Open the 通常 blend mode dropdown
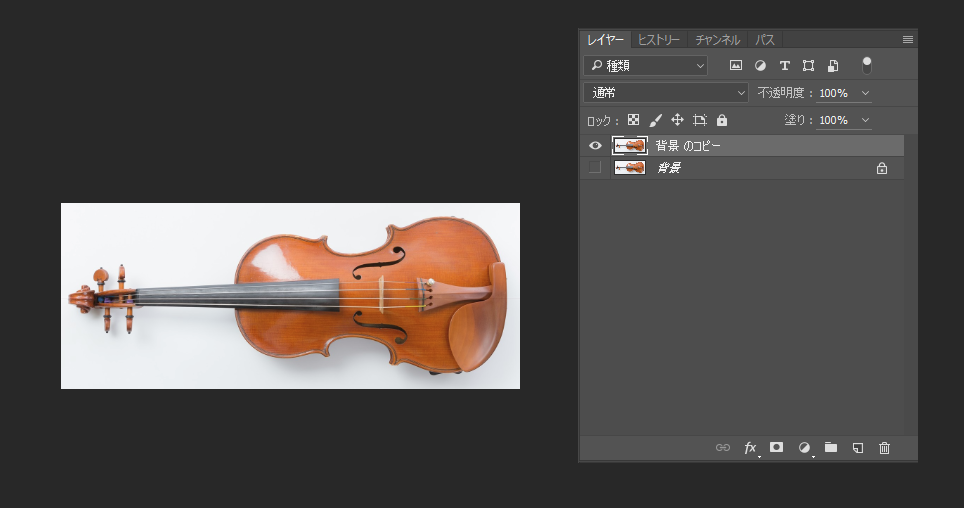The height and width of the screenshot is (508, 964). click(x=666, y=93)
